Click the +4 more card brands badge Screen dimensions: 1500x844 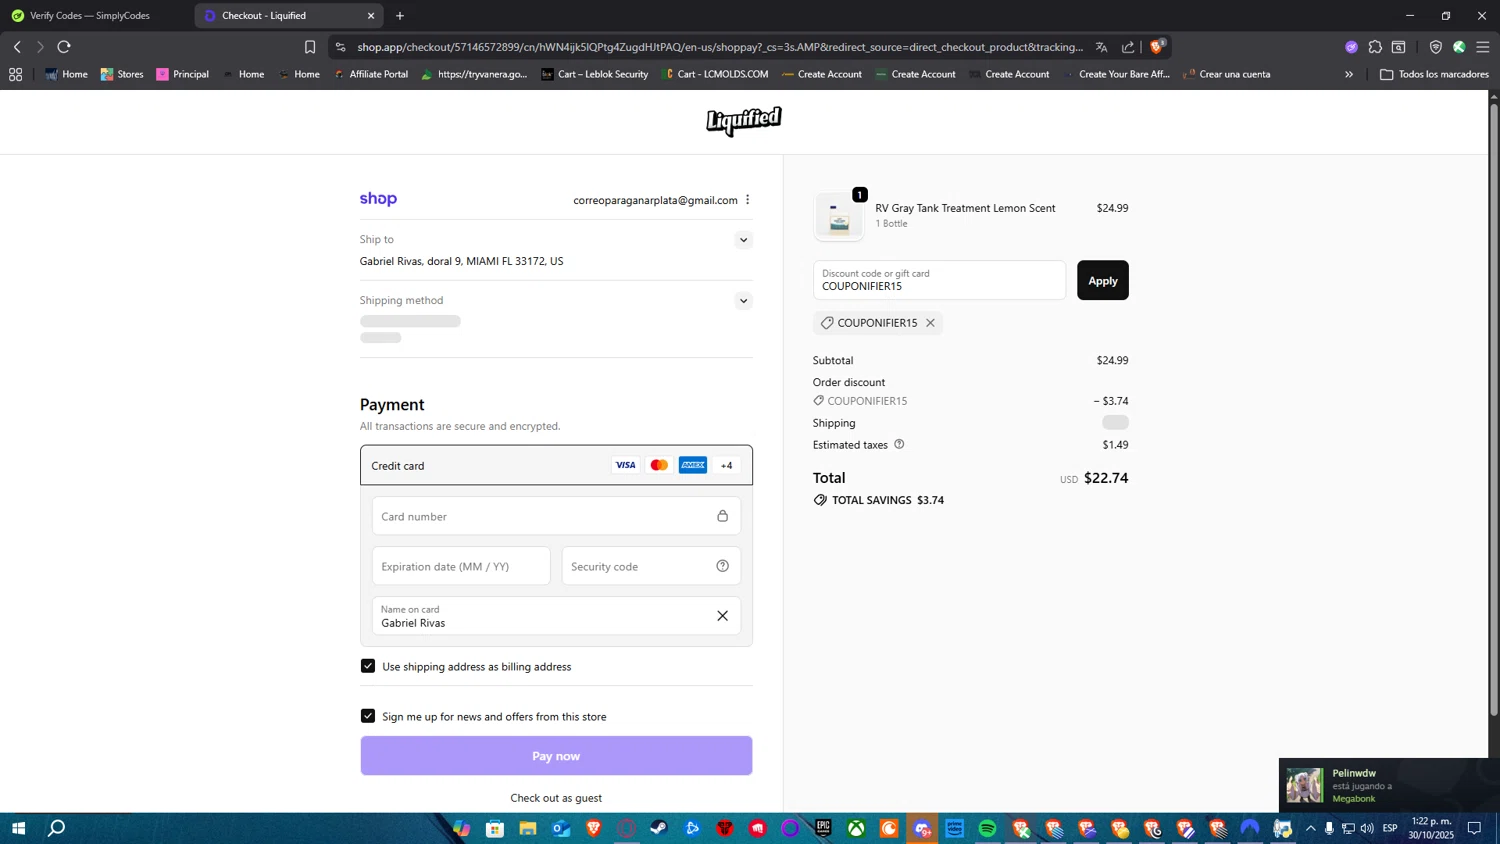(727, 465)
